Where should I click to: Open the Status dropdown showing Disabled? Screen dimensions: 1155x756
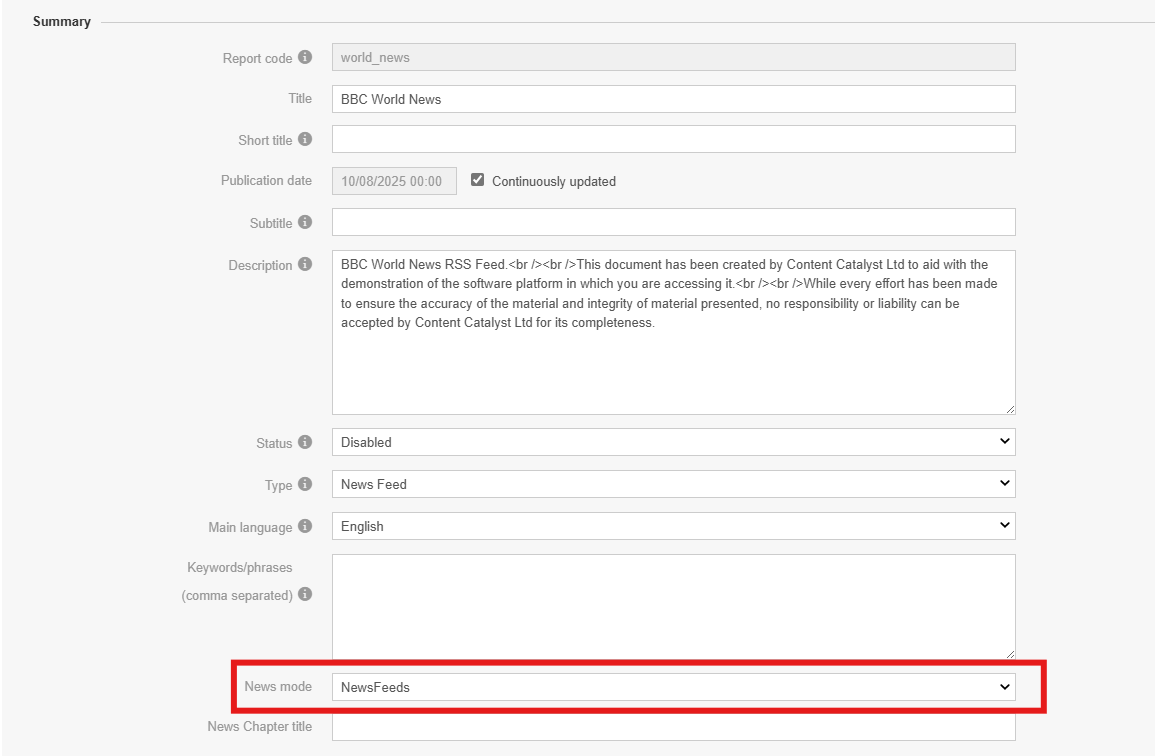pyautogui.click(x=673, y=442)
